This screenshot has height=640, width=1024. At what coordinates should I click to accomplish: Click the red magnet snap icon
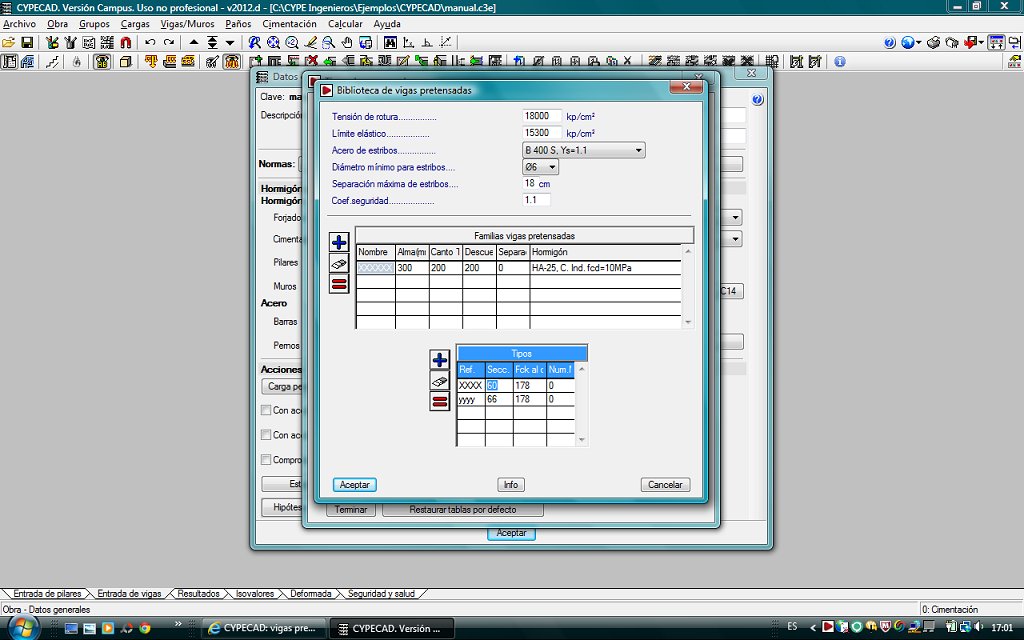[126, 43]
